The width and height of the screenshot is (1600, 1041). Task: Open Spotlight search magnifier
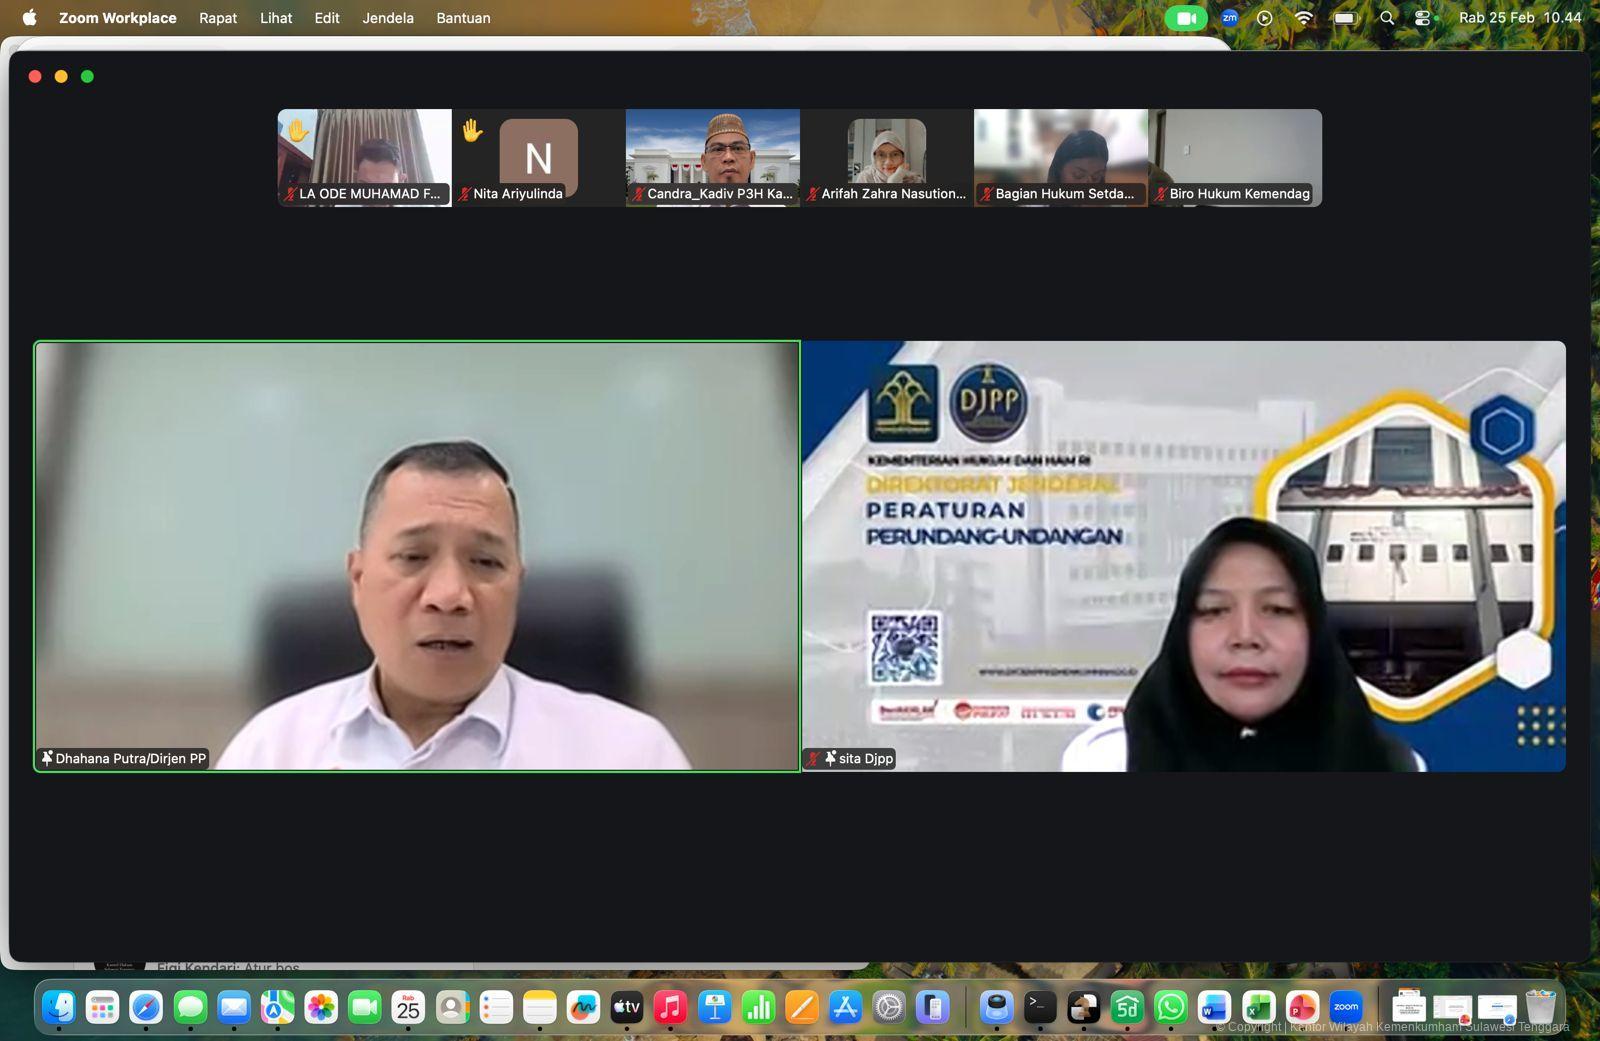[x=1387, y=18]
